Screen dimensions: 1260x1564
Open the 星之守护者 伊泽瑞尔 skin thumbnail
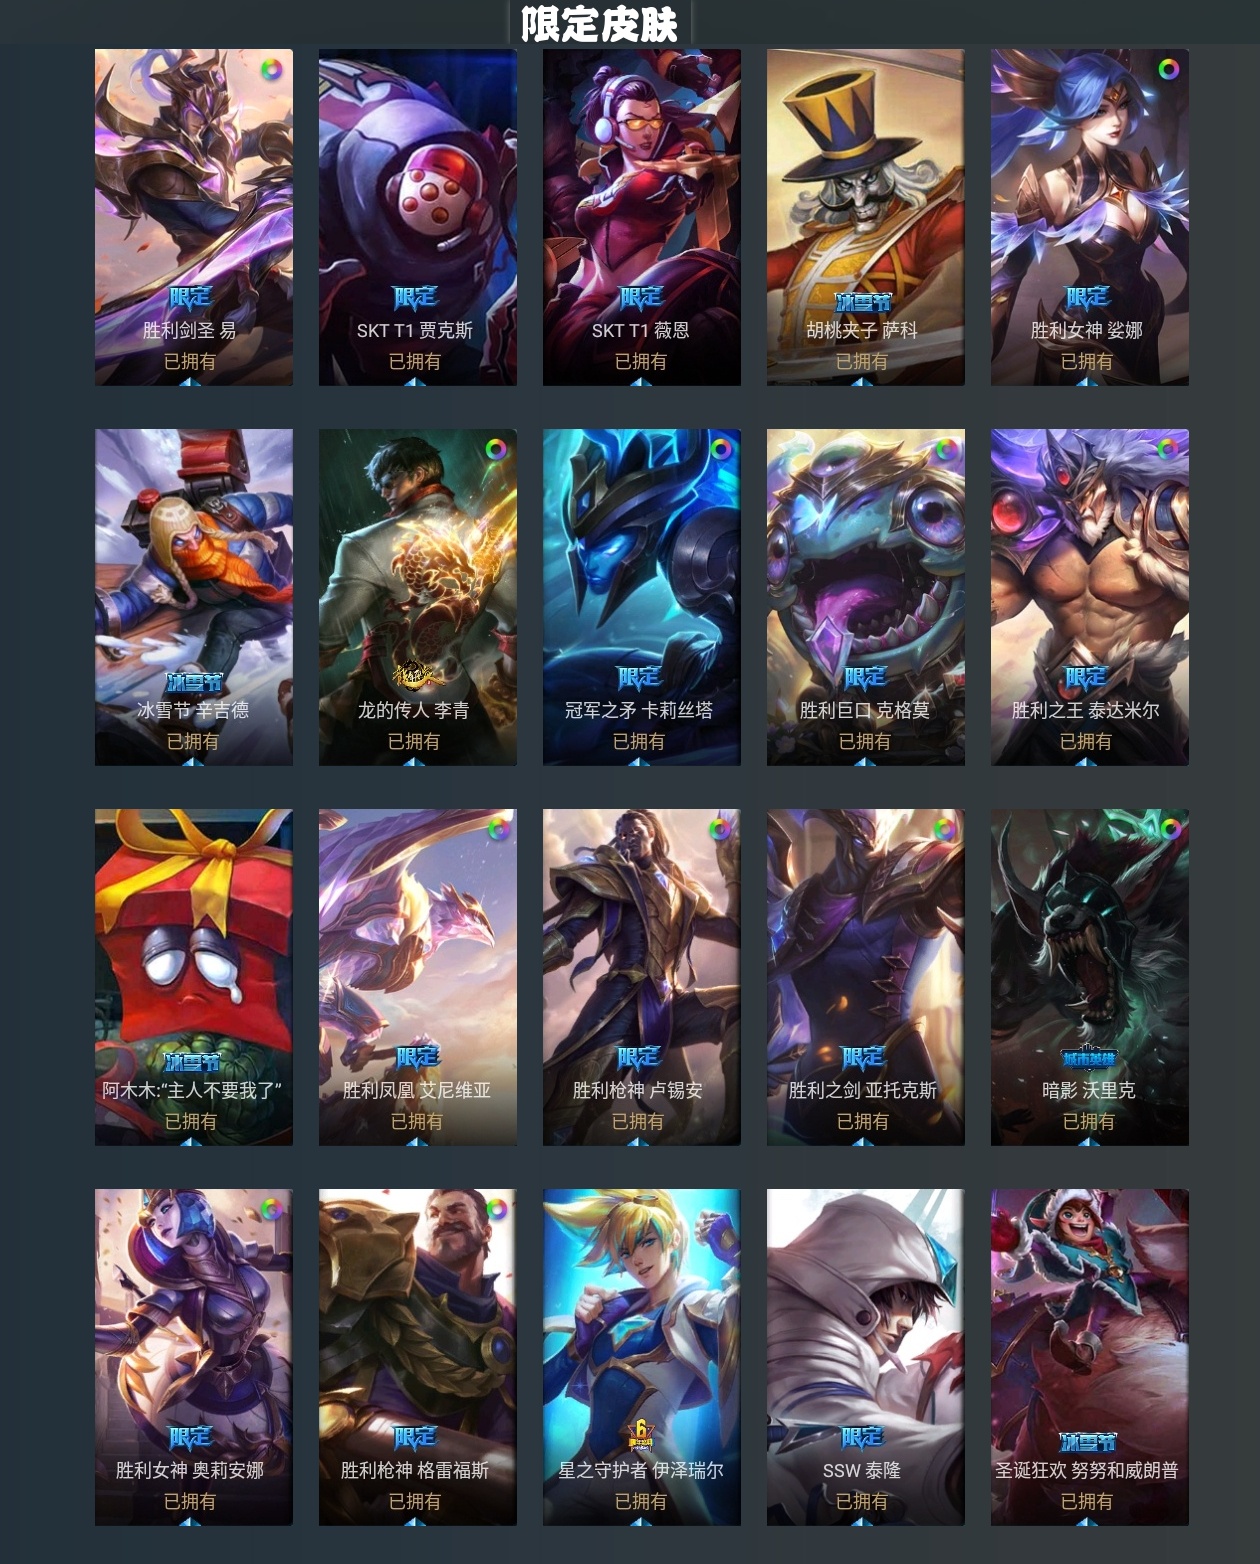pos(642,1357)
